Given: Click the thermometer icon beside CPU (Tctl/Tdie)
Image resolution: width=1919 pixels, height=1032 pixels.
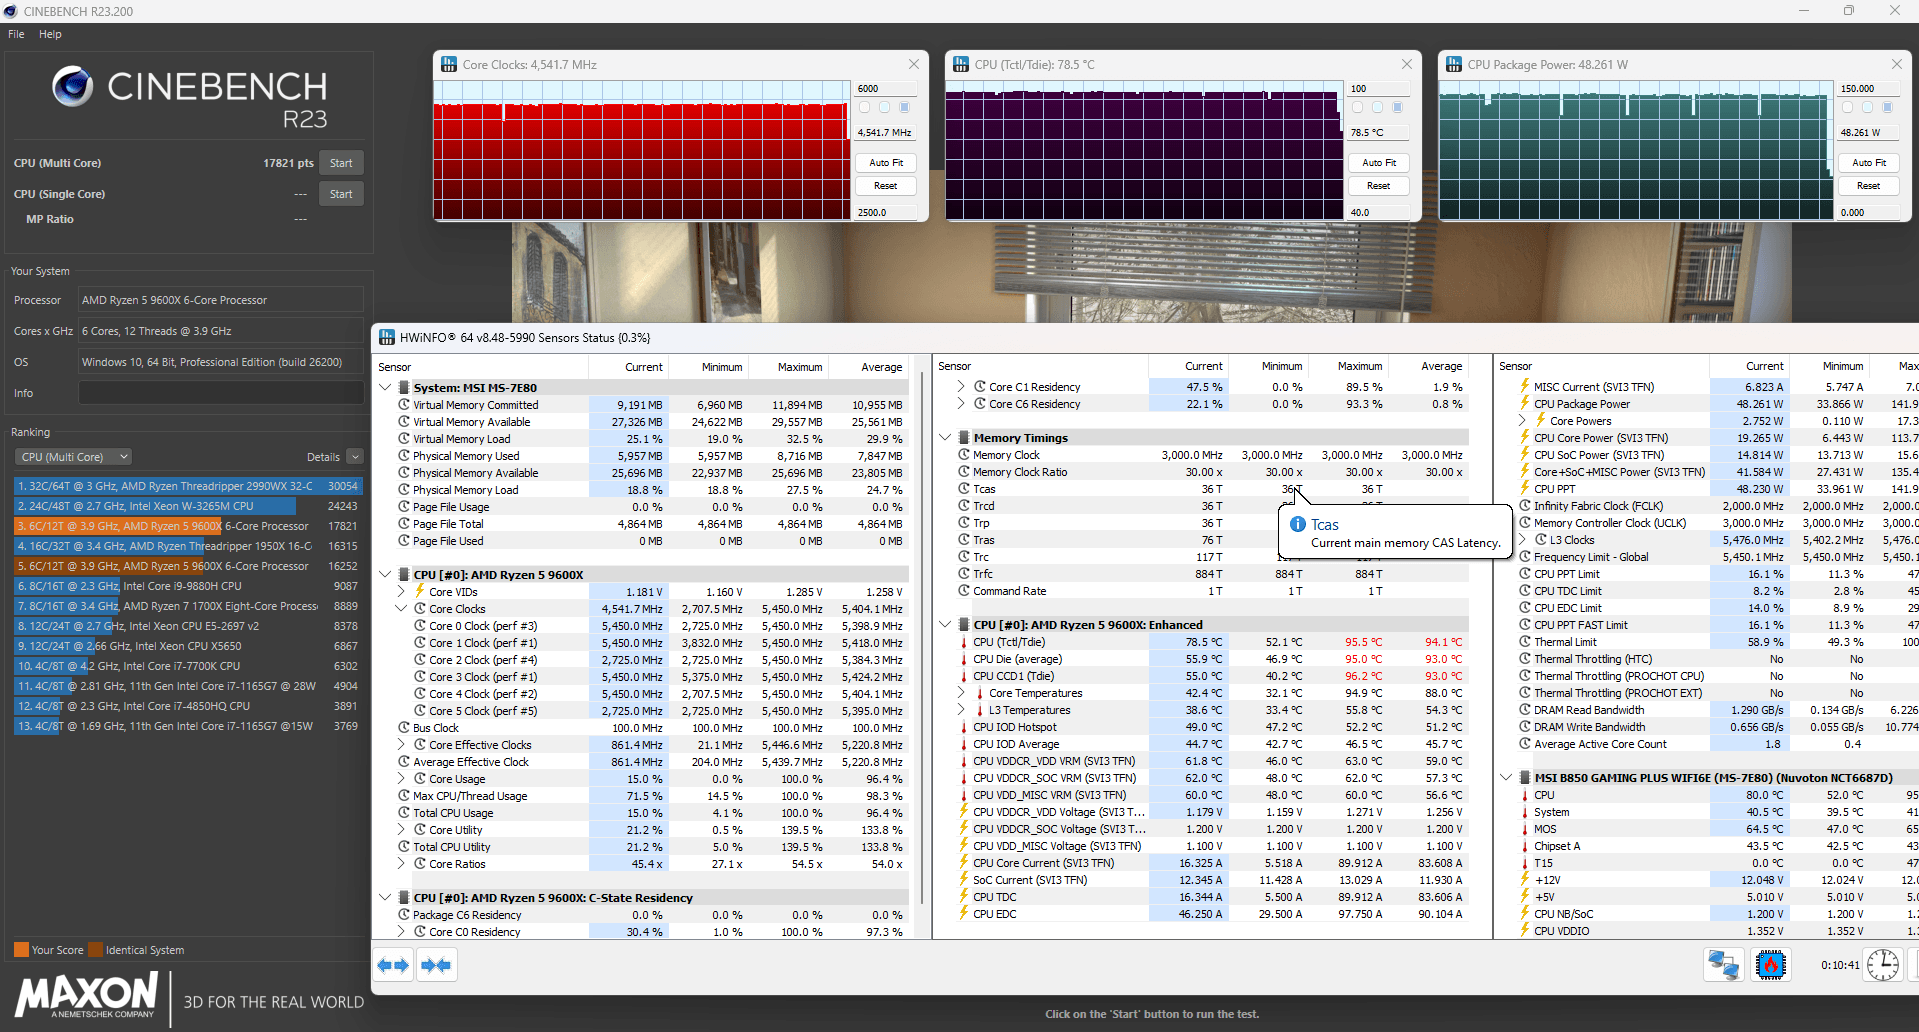Looking at the screenshot, I should tap(964, 642).
